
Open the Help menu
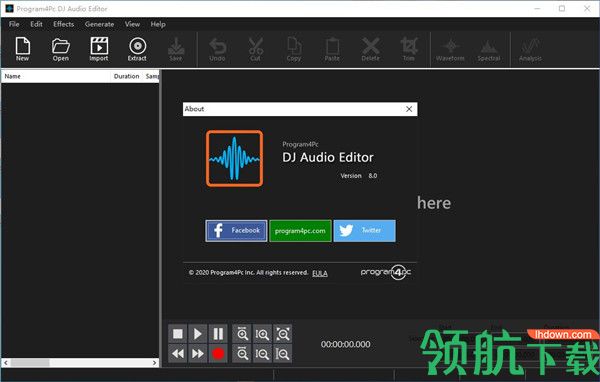(x=158, y=24)
